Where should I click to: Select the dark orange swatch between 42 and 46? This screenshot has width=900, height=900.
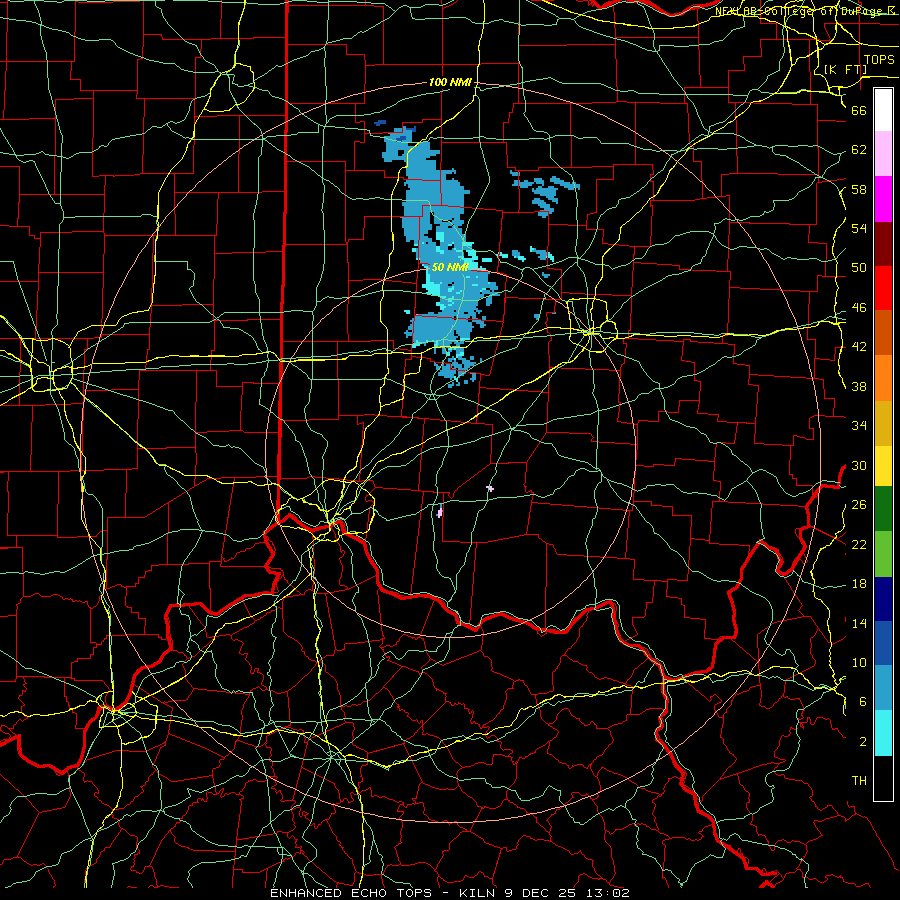[x=883, y=333]
